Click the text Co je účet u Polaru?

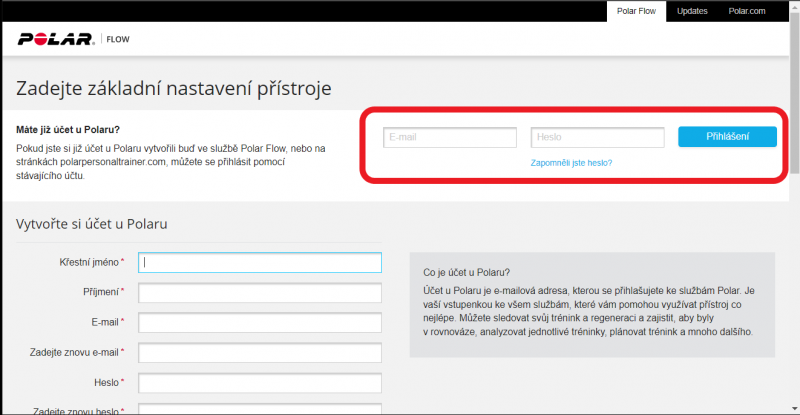coord(466,273)
